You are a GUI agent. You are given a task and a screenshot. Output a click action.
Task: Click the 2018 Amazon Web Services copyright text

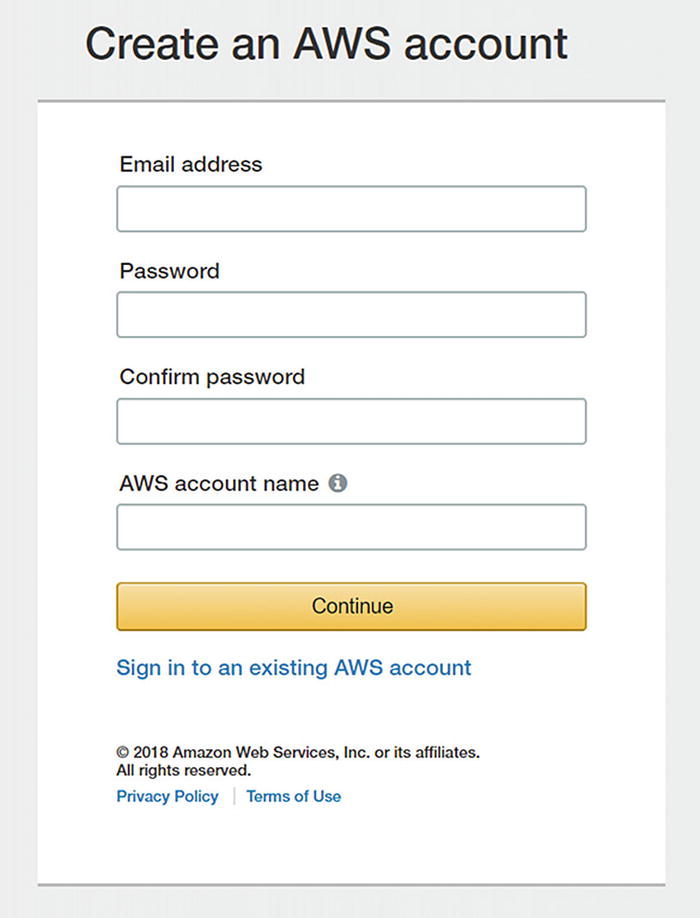[306, 752]
